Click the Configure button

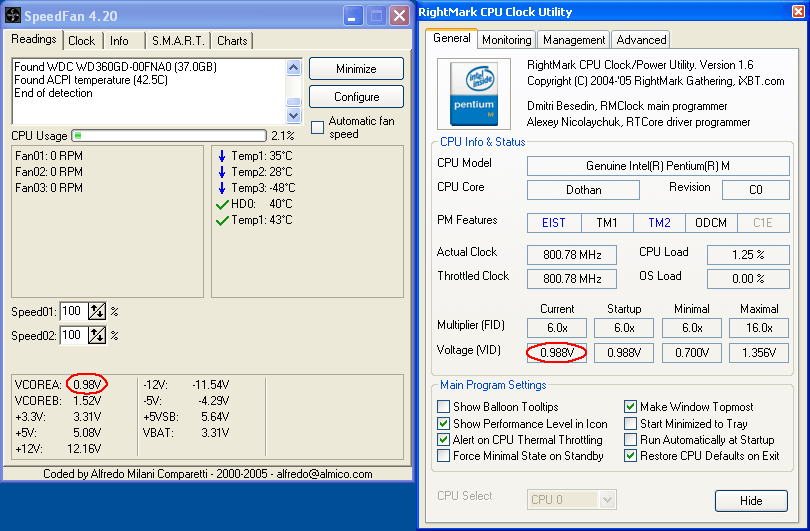coord(356,97)
